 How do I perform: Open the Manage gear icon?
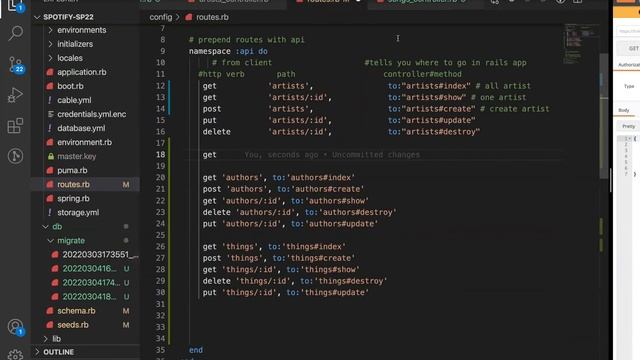15,354
